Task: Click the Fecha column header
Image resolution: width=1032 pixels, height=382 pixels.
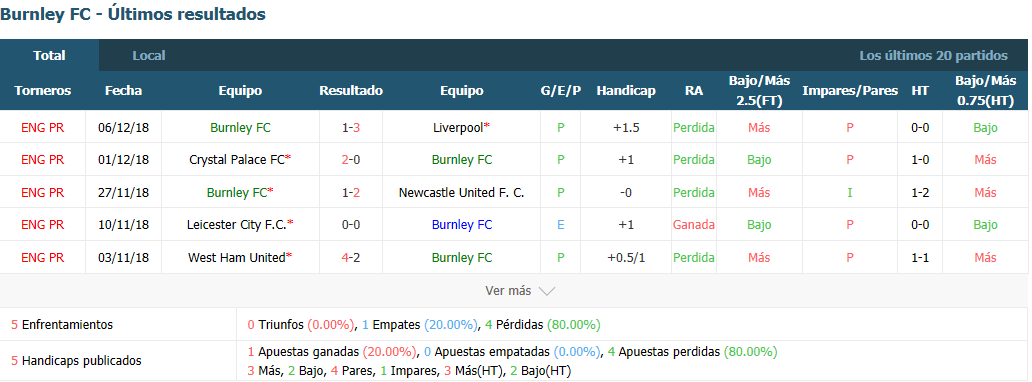Action: (x=123, y=91)
